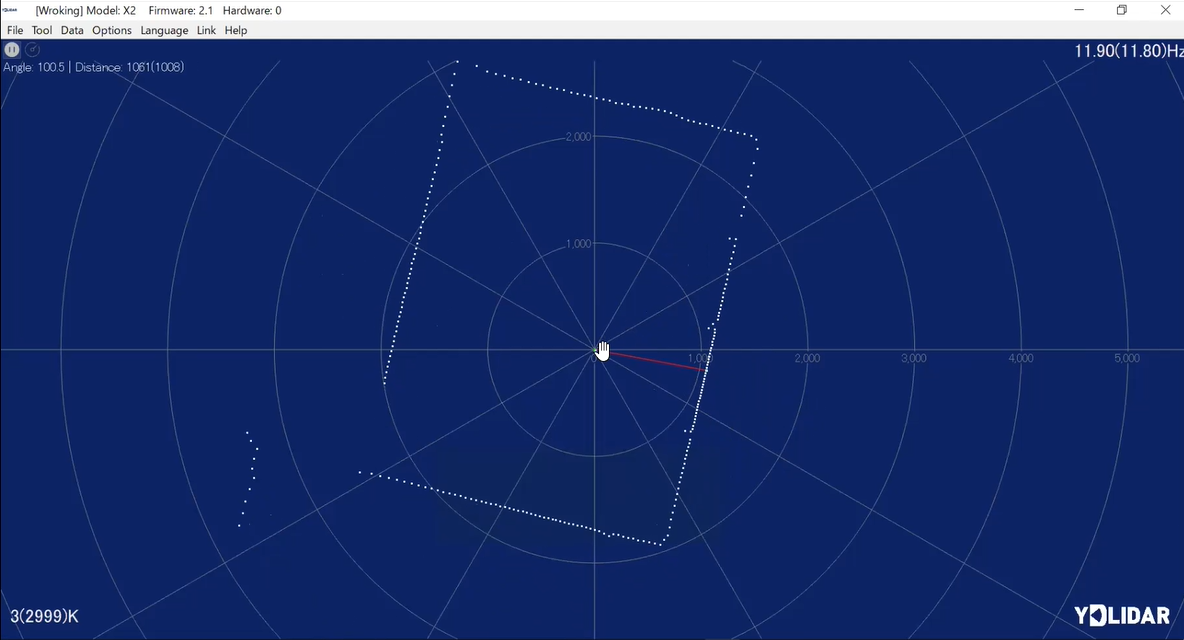Minimize the YDLIDAR window
The width and height of the screenshot is (1184, 640).
click(x=1079, y=10)
